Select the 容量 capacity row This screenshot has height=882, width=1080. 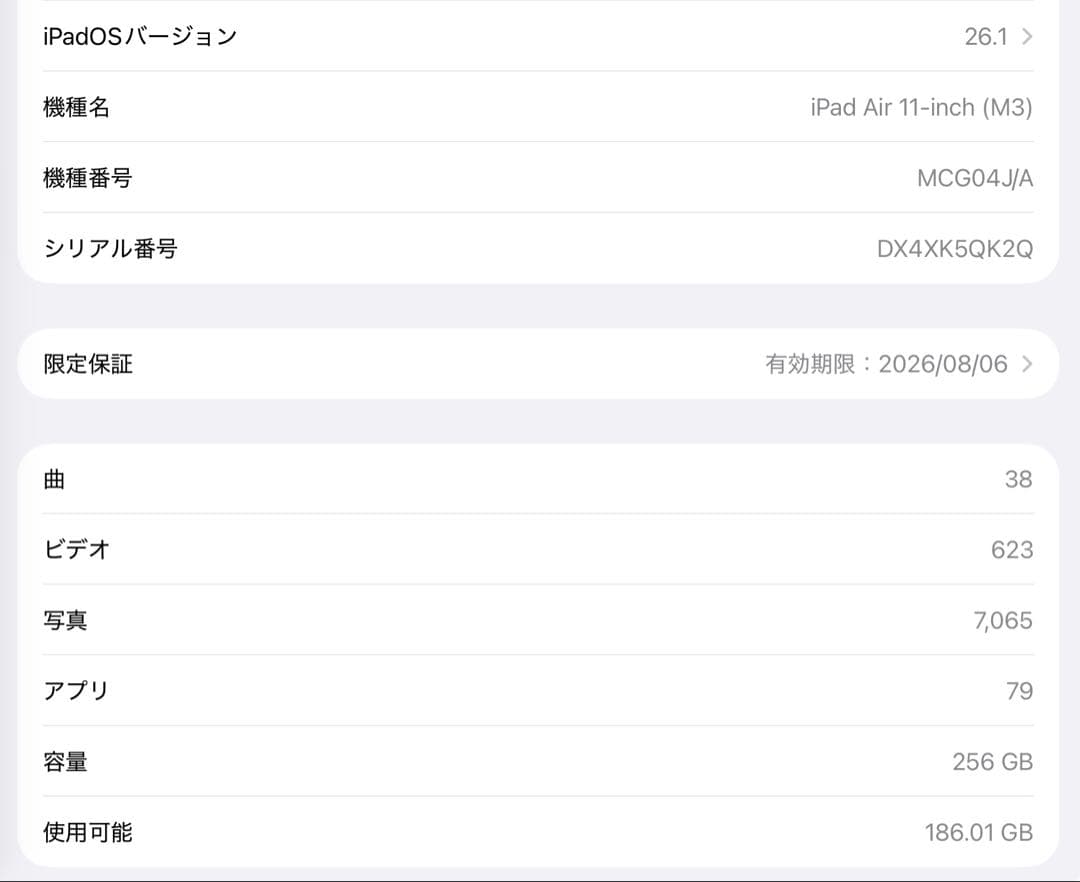click(540, 761)
